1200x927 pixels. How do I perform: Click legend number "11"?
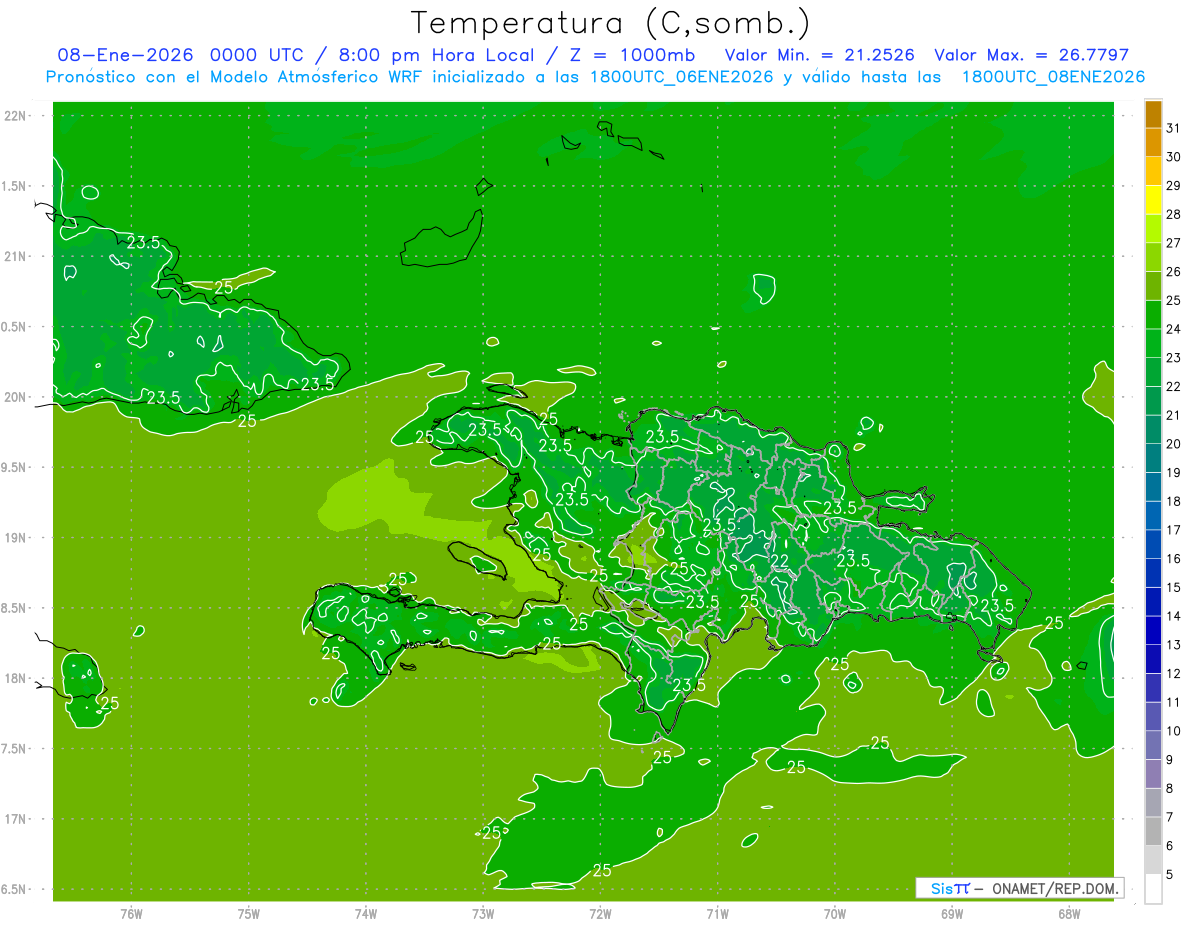point(1173,702)
